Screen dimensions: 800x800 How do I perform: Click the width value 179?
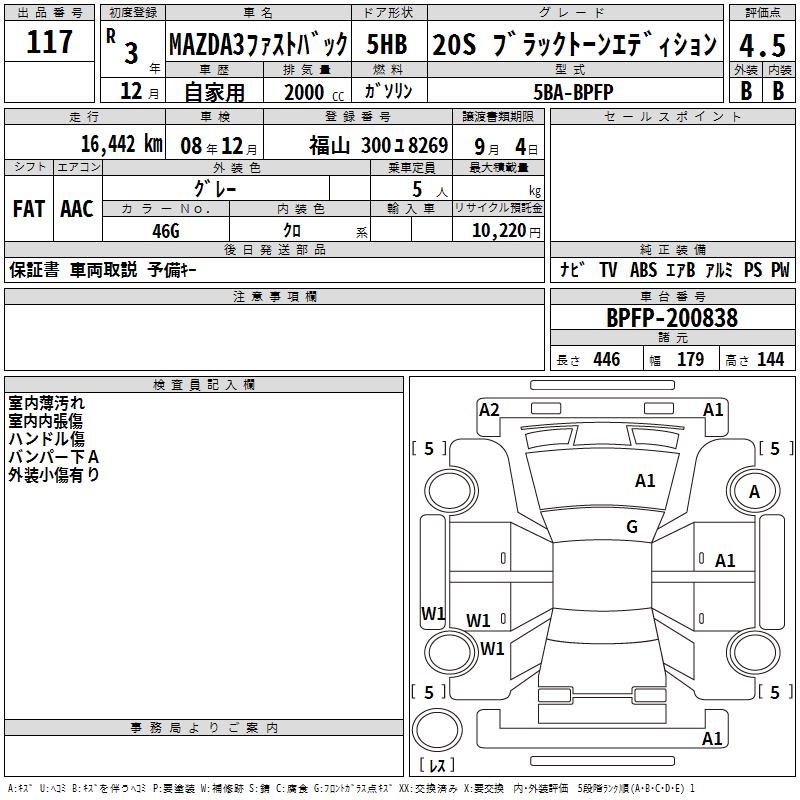tap(690, 359)
